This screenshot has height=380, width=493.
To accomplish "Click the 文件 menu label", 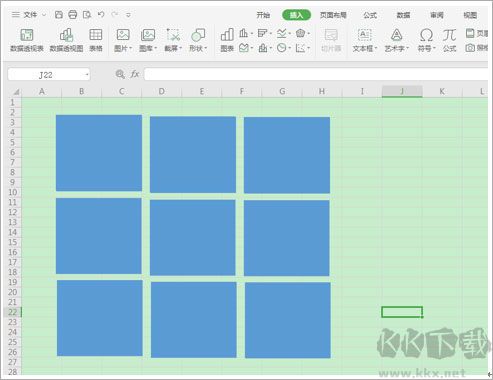I will click(30, 15).
